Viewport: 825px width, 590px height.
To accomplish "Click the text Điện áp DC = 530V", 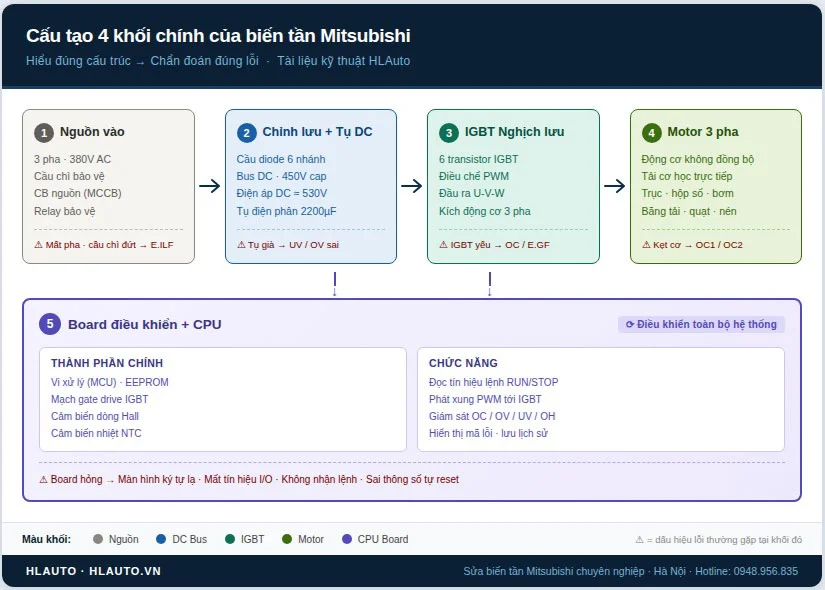I will click(282, 193).
